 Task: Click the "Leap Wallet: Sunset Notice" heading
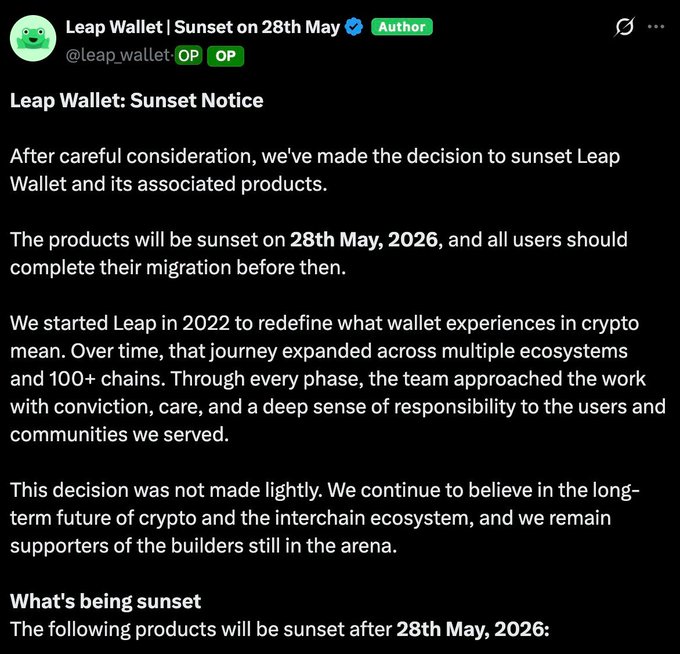pyautogui.click(x=137, y=100)
